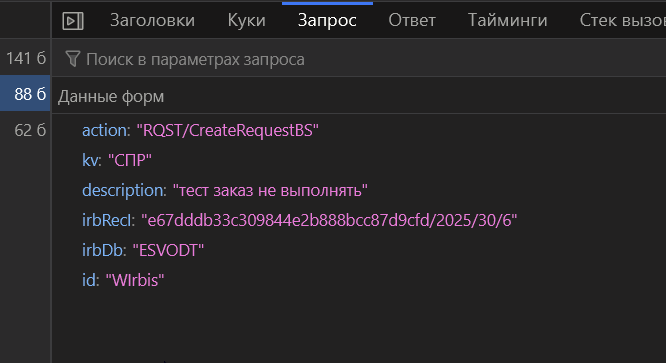Click the irbDb parameter name

coord(103,250)
